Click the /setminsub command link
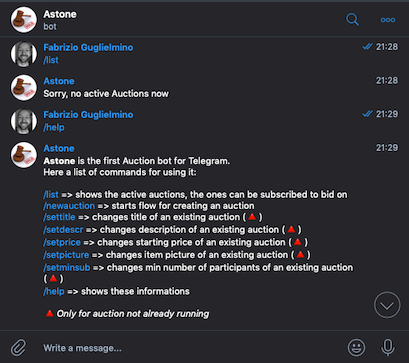The width and height of the screenshot is (409, 363). pos(67,268)
